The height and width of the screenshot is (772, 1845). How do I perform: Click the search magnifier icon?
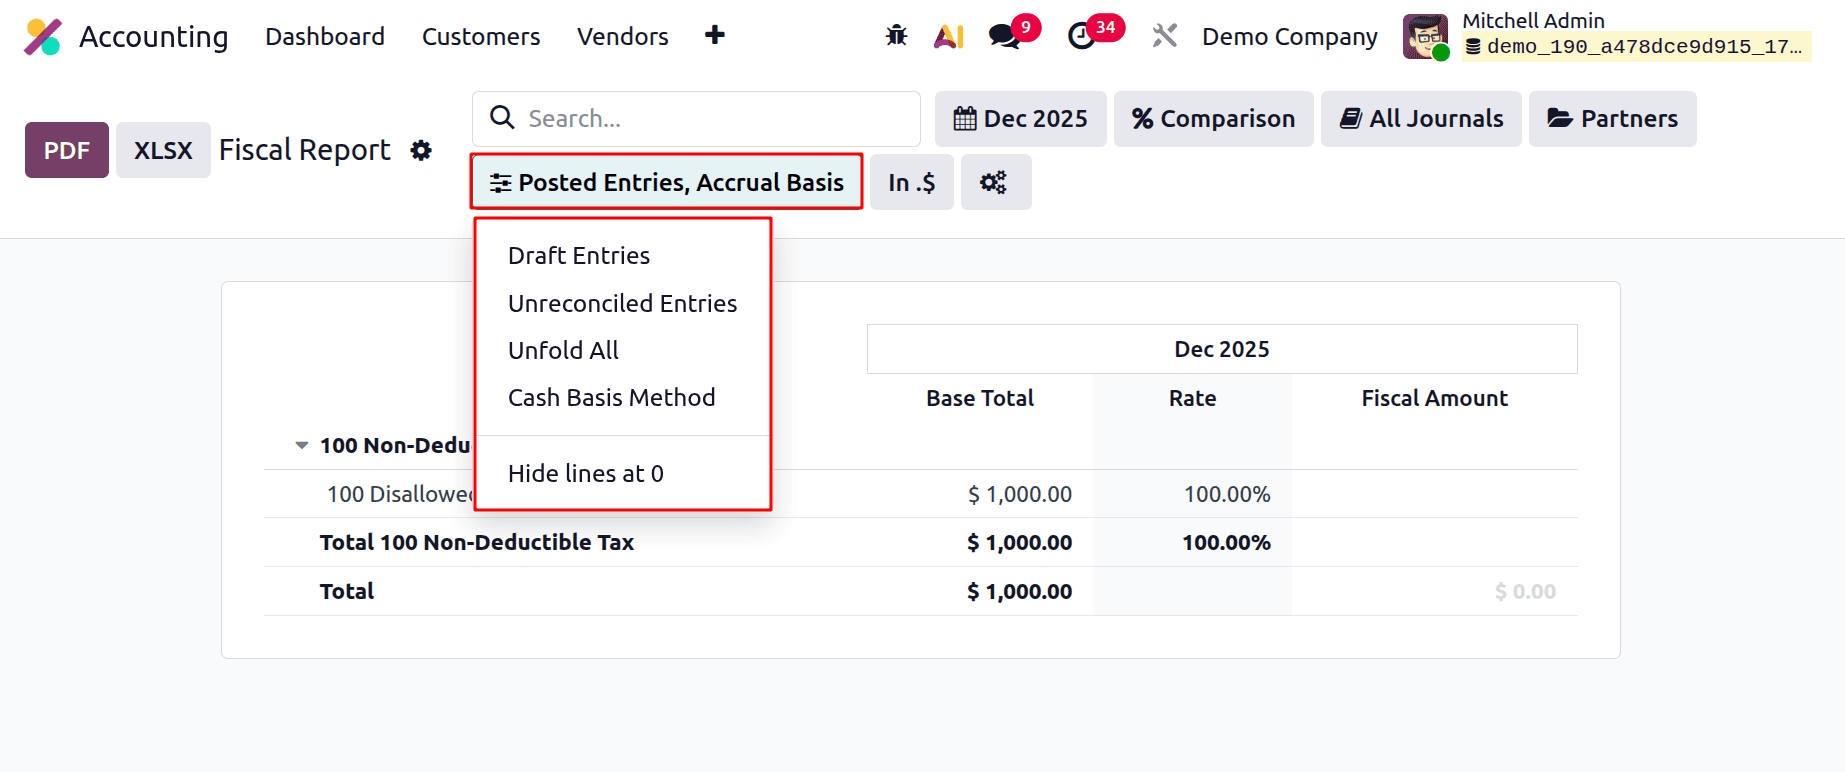502,118
